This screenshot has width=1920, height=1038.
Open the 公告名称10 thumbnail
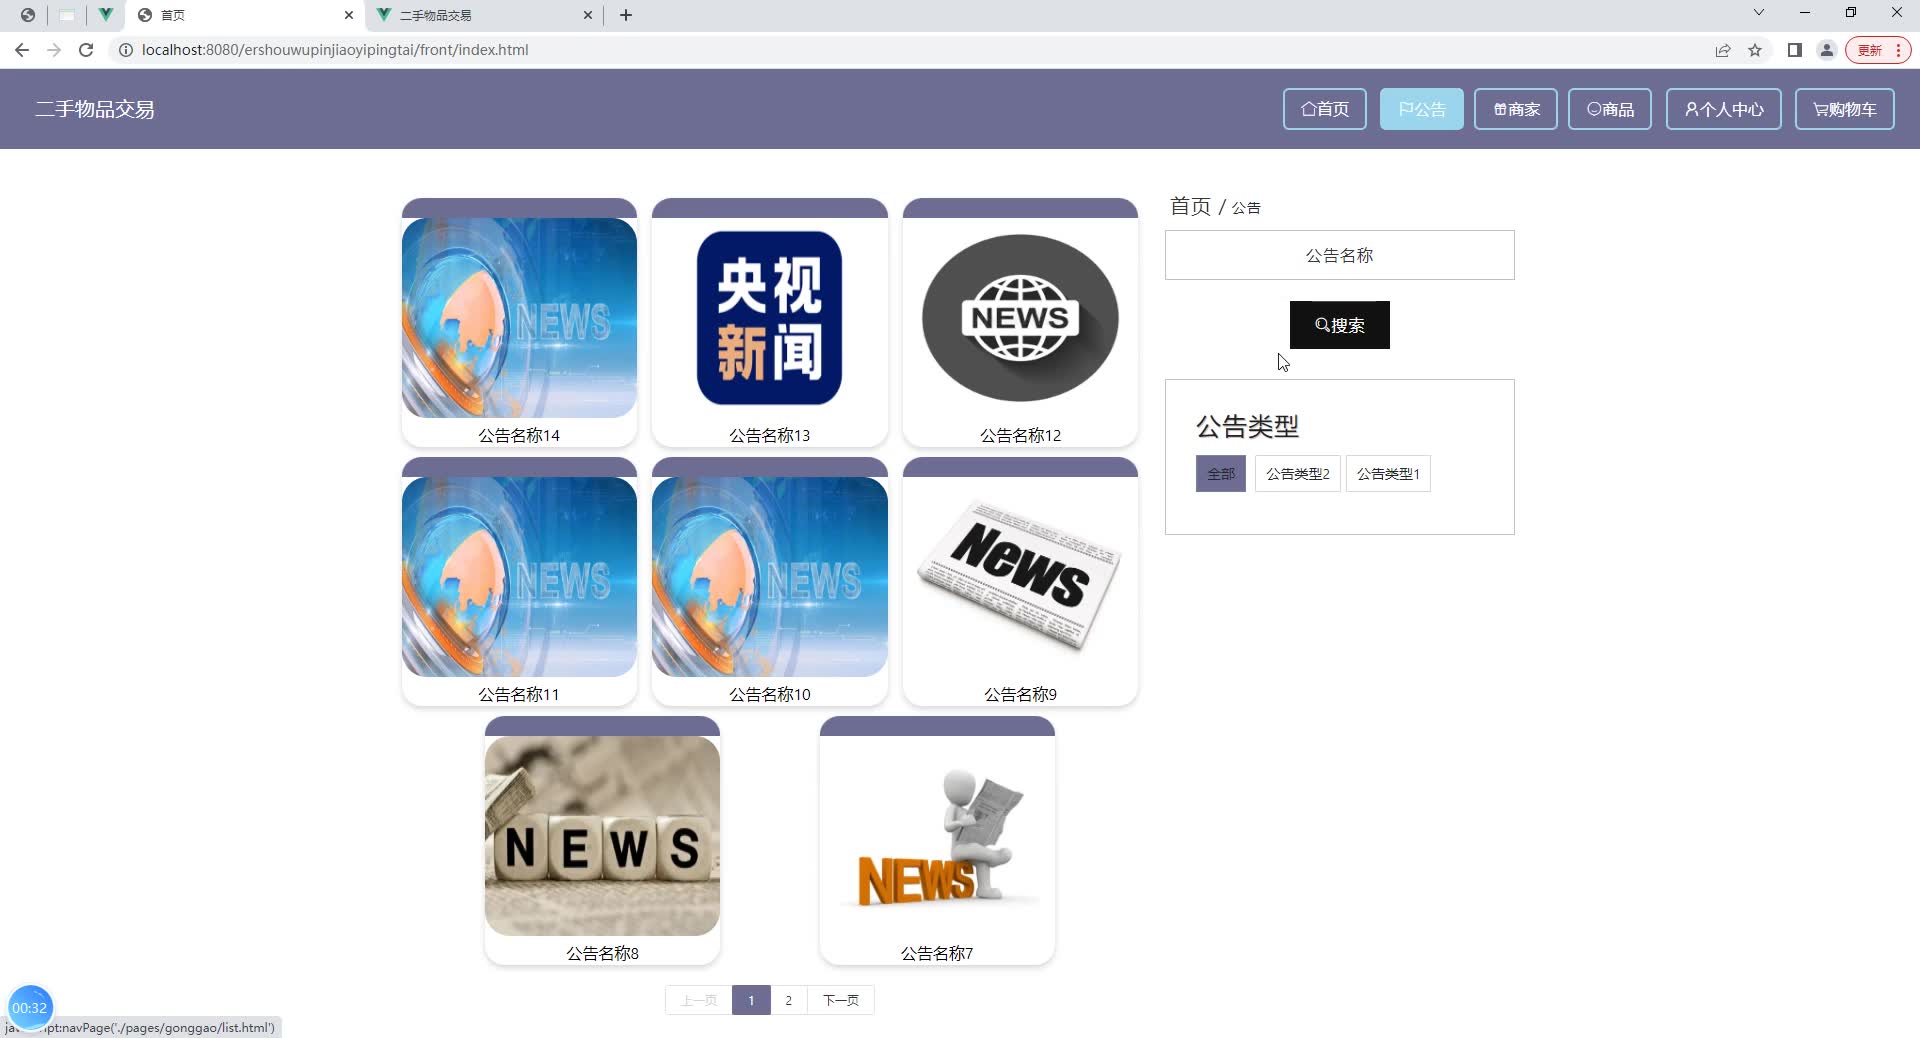pyautogui.click(x=770, y=577)
